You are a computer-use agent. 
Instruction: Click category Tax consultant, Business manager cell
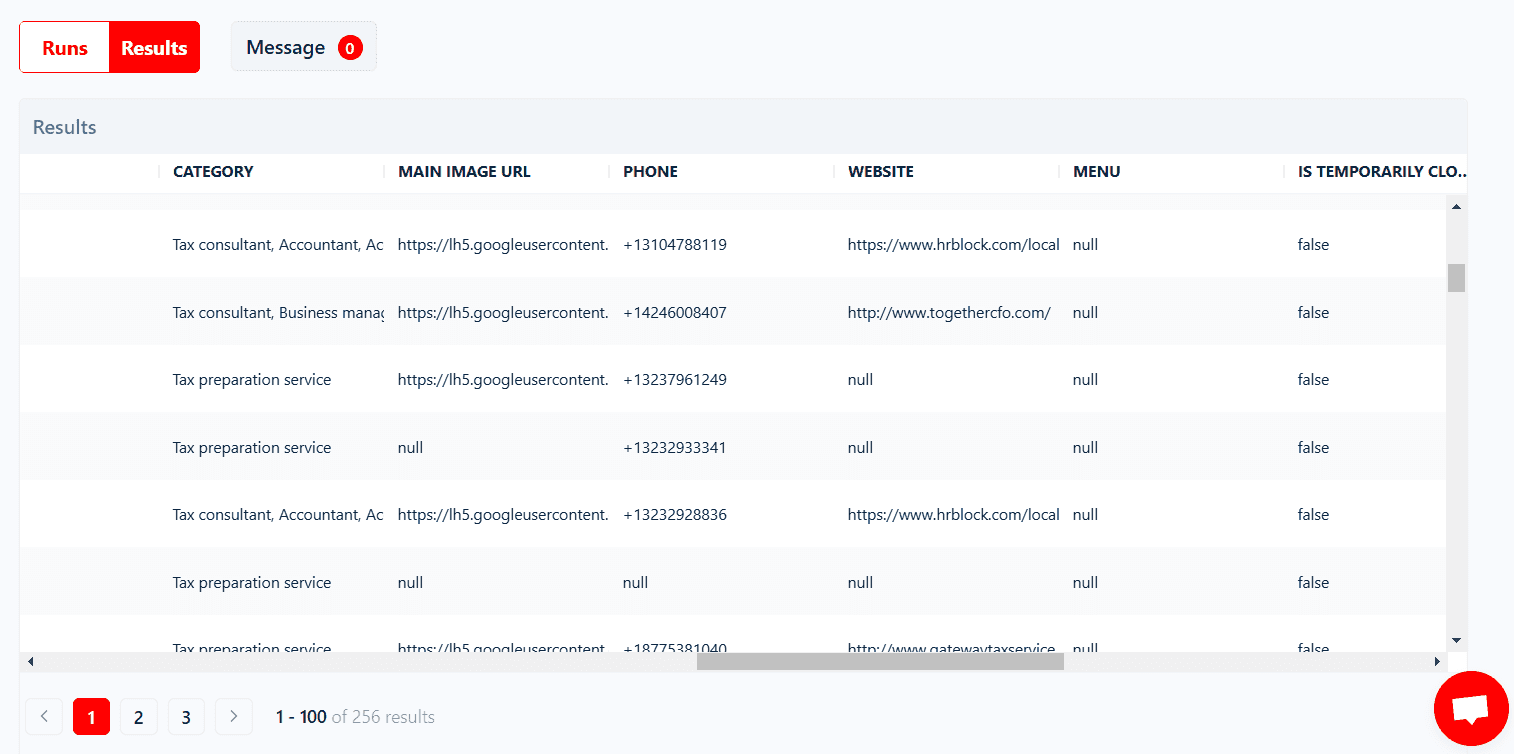click(278, 313)
